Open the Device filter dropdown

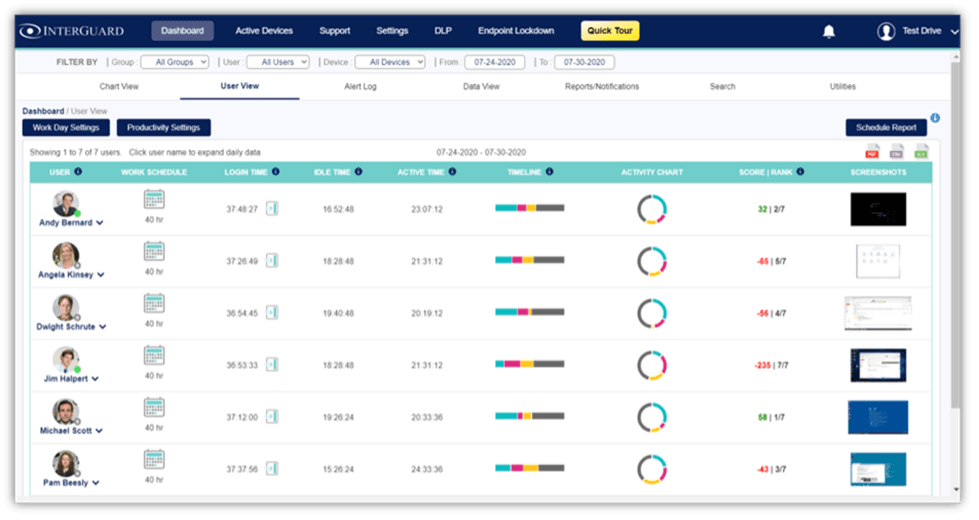click(x=390, y=62)
